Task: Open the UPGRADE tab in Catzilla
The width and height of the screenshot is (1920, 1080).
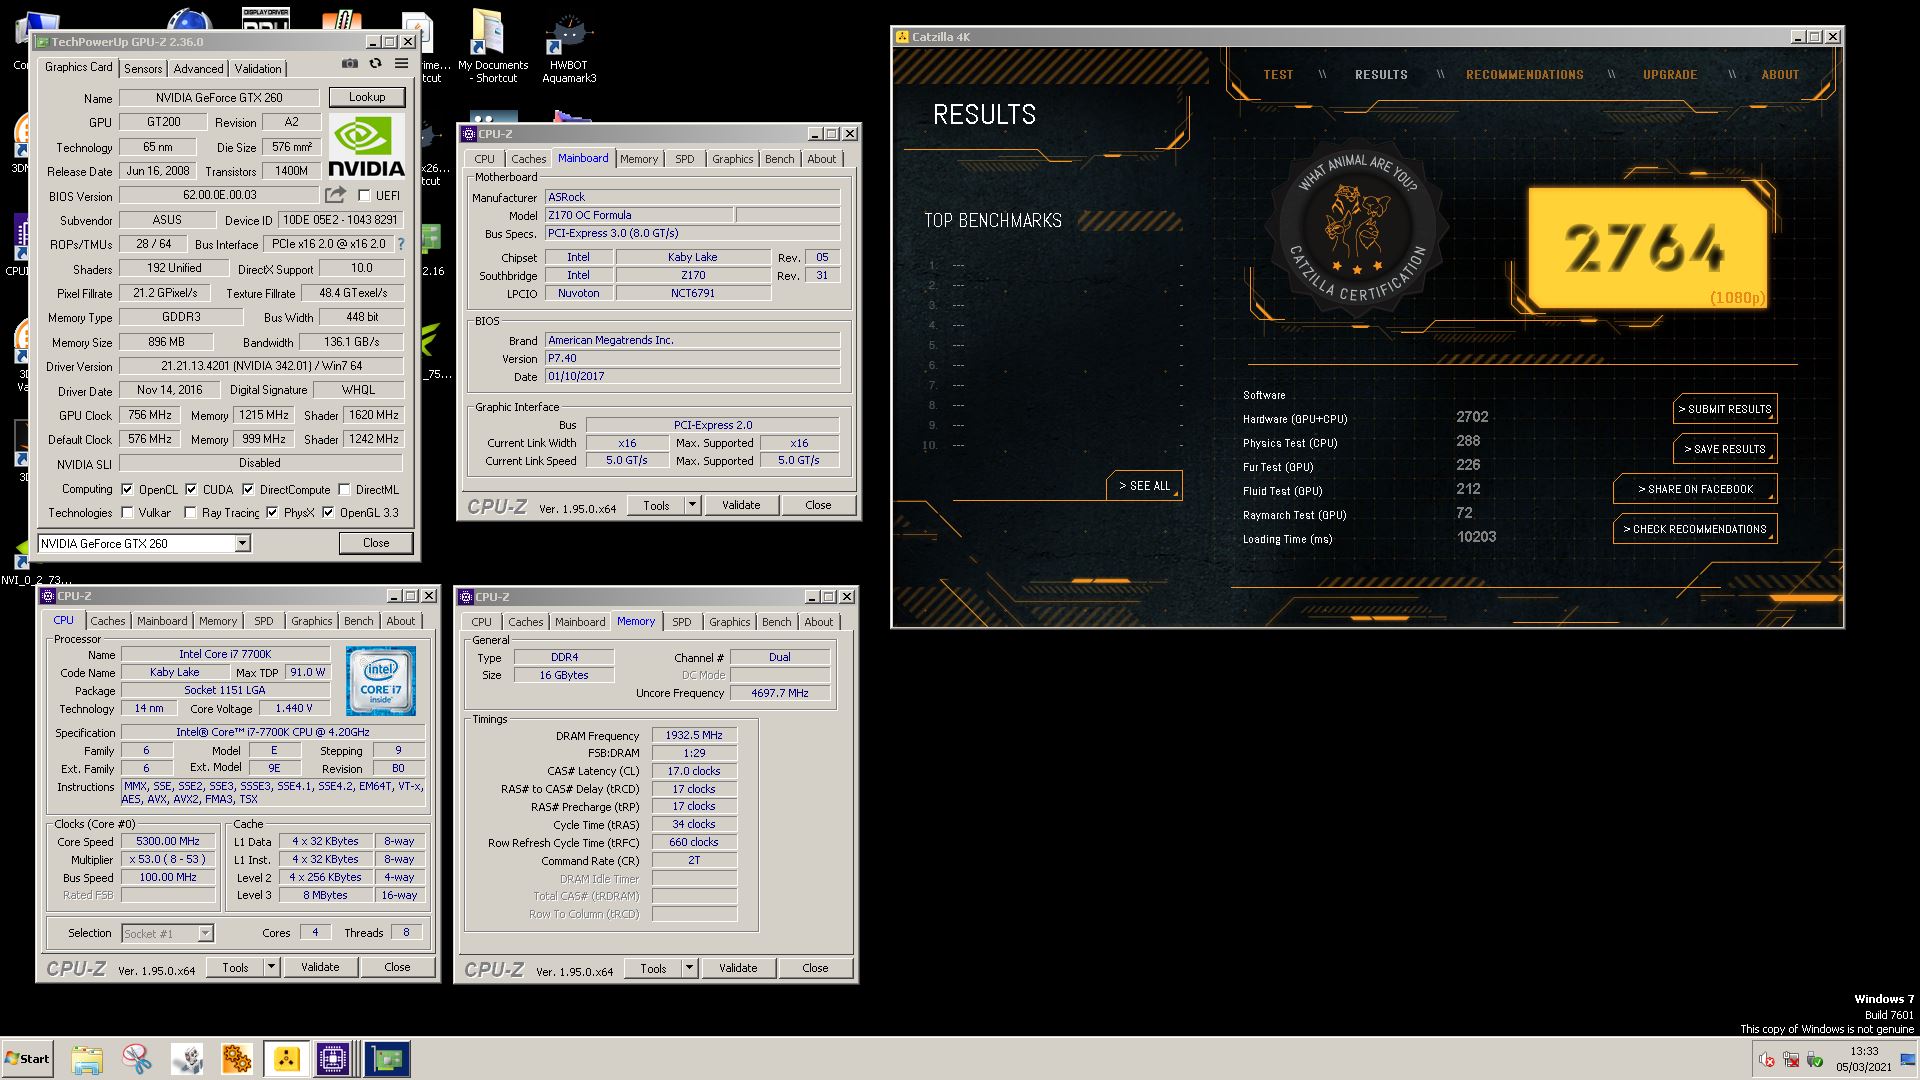Action: [x=1669, y=75]
